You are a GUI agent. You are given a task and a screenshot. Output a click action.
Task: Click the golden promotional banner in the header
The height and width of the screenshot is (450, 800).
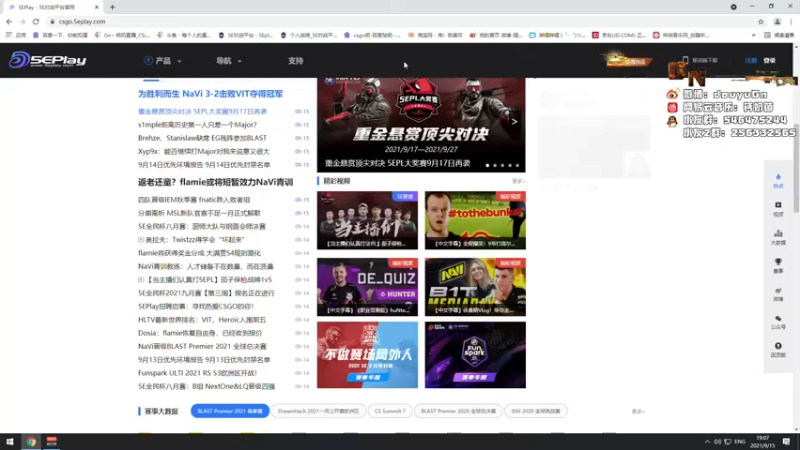point(628,60)
